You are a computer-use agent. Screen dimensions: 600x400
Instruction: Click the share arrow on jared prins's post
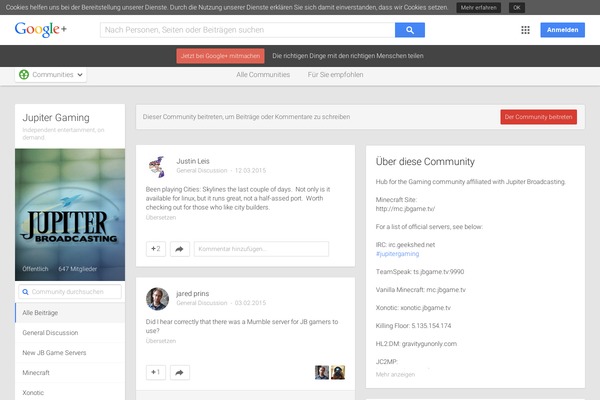click(x=179, y=372)
